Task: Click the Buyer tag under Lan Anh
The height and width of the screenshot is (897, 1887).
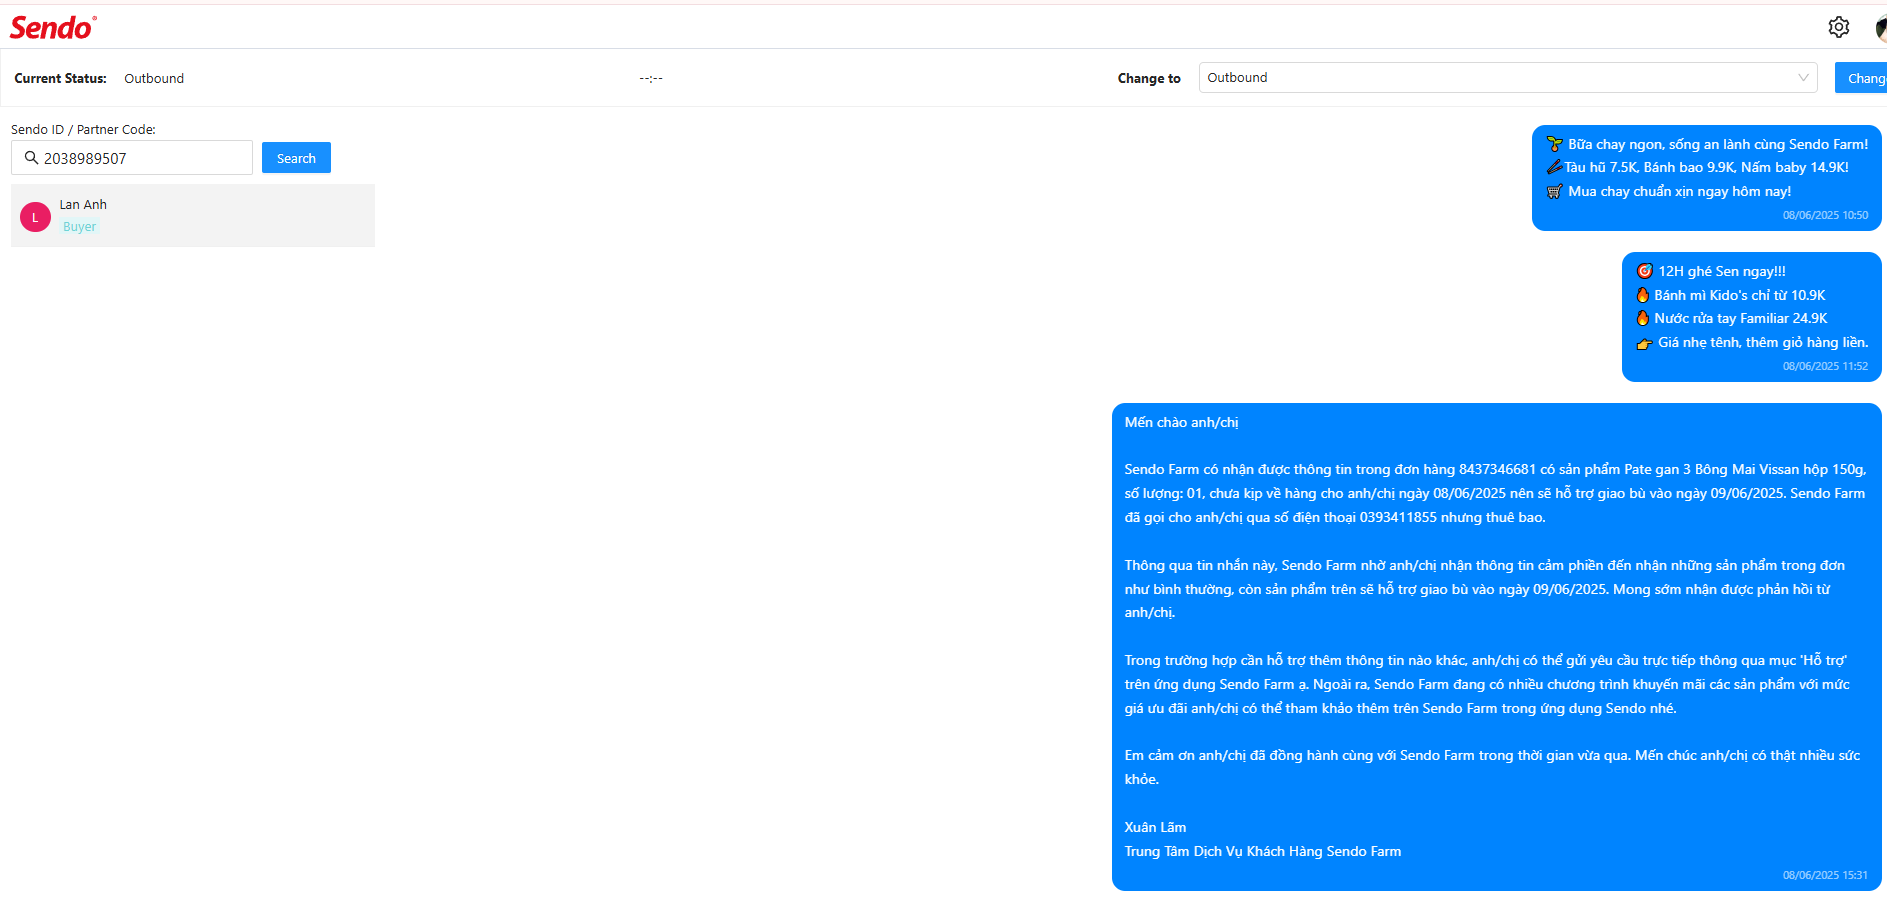Action: [80, 227]
